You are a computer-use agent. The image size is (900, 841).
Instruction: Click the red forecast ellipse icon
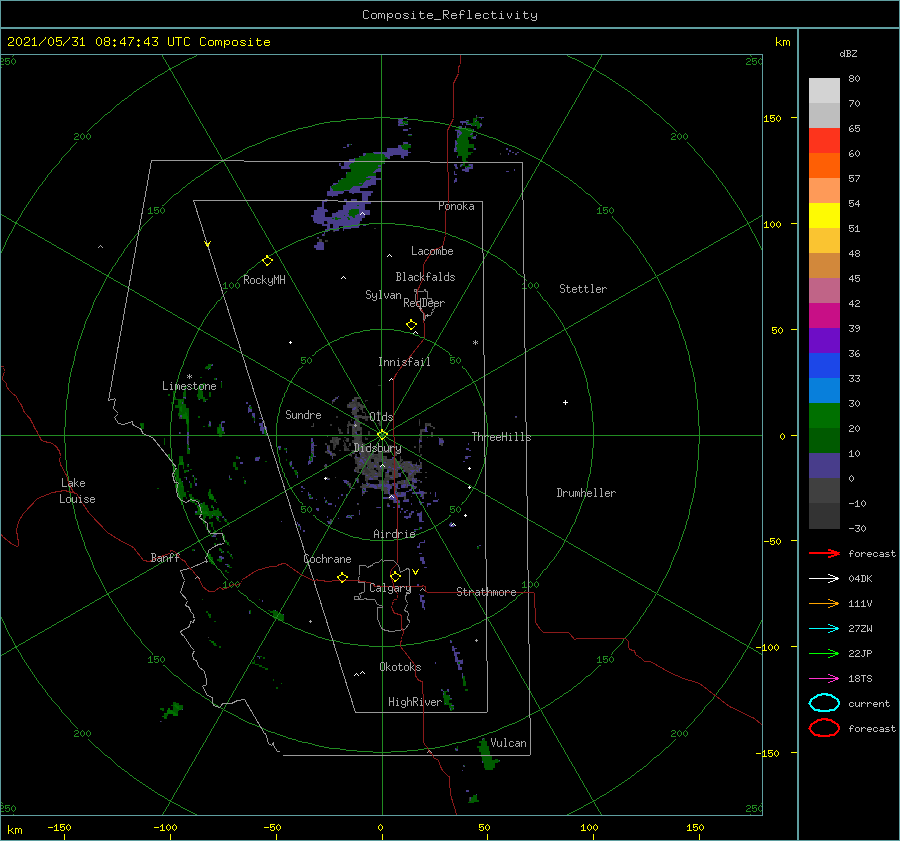tap(824, 728)
